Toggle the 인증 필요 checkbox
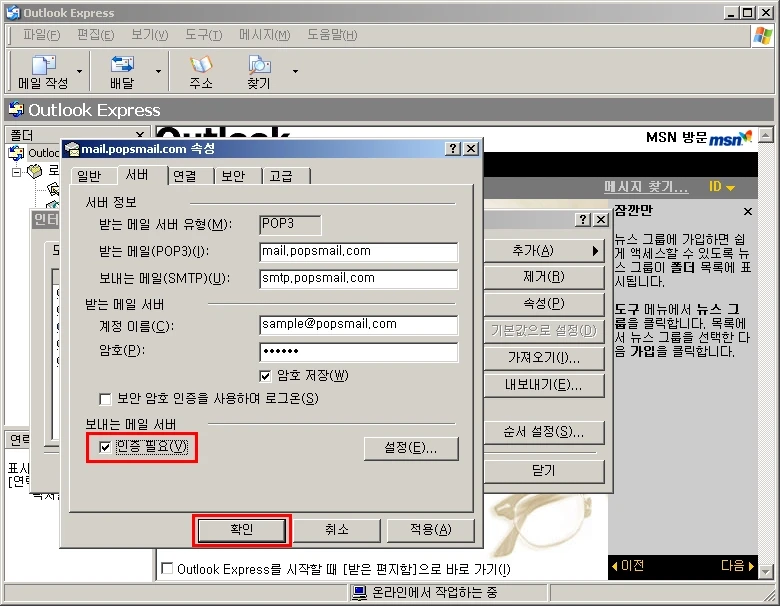780x606 pixels. pyautogui.click(x=106, y=447)
